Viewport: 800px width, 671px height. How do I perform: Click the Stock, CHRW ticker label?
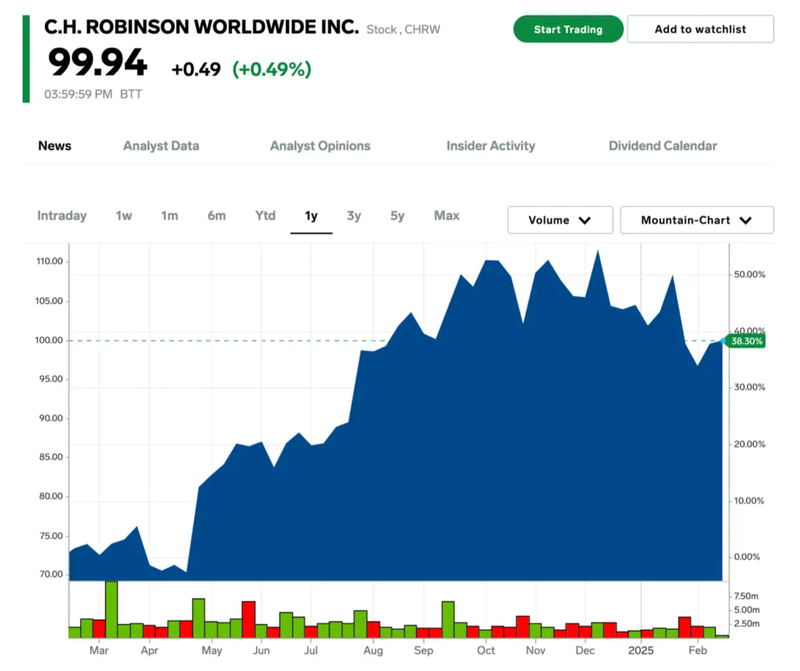coord(403,30)
